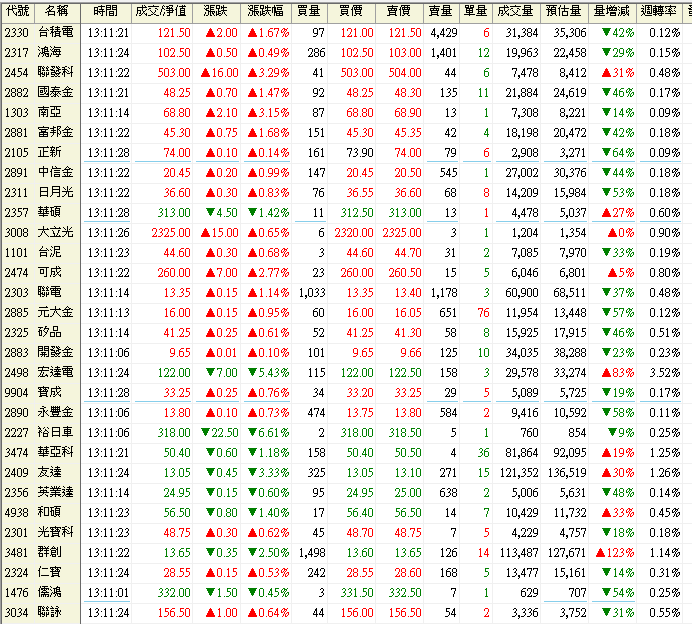Select stock name 群創
The image size is (692, 624).
49,552
